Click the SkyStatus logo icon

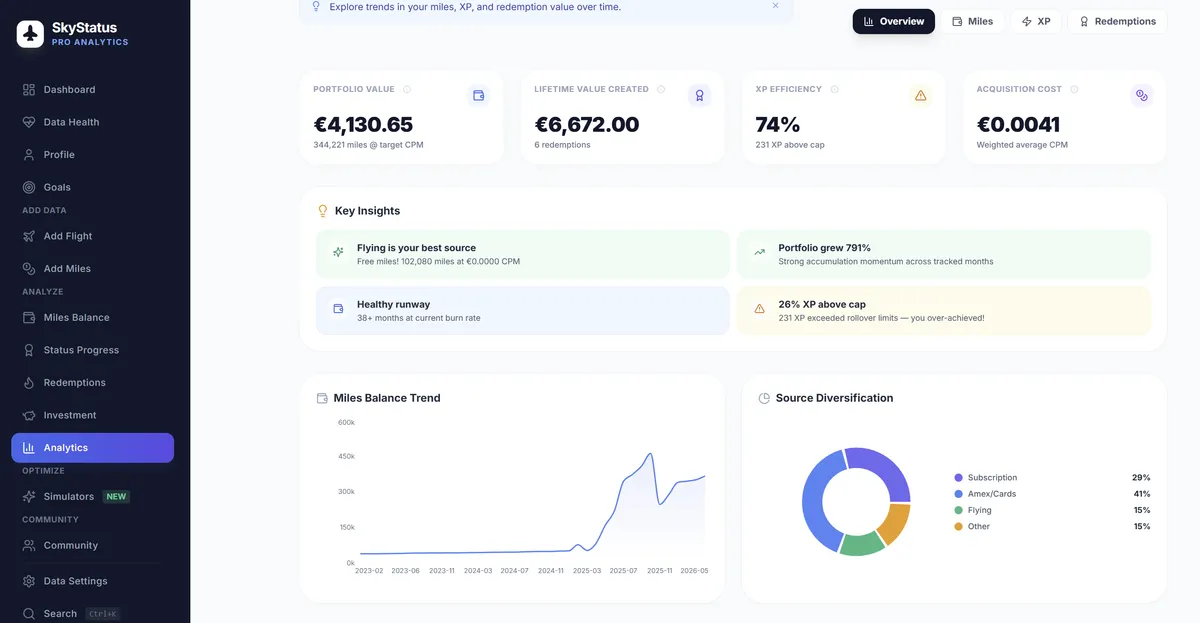[x=28, y=32]
